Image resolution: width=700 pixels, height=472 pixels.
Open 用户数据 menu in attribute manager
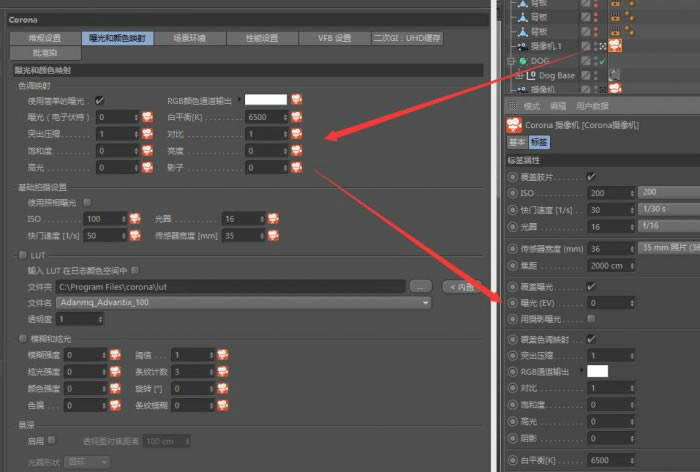click(592, 106)
